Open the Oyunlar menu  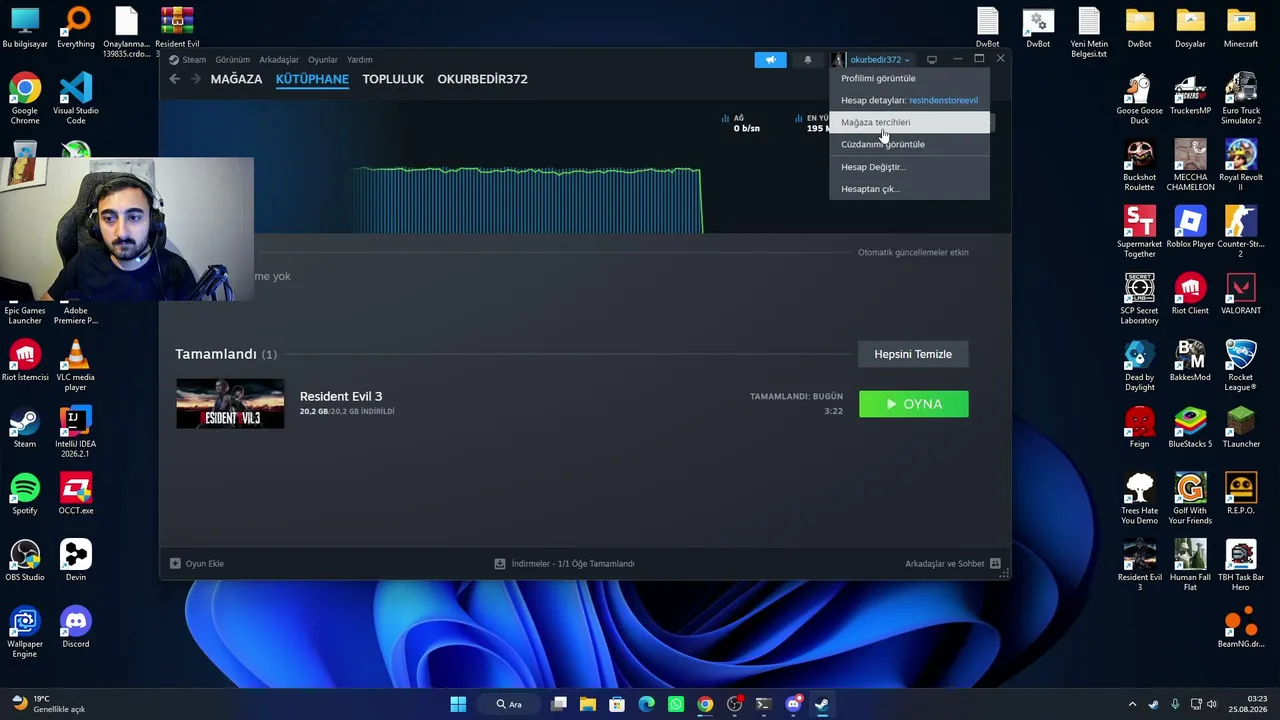click(x=322, y=60)
